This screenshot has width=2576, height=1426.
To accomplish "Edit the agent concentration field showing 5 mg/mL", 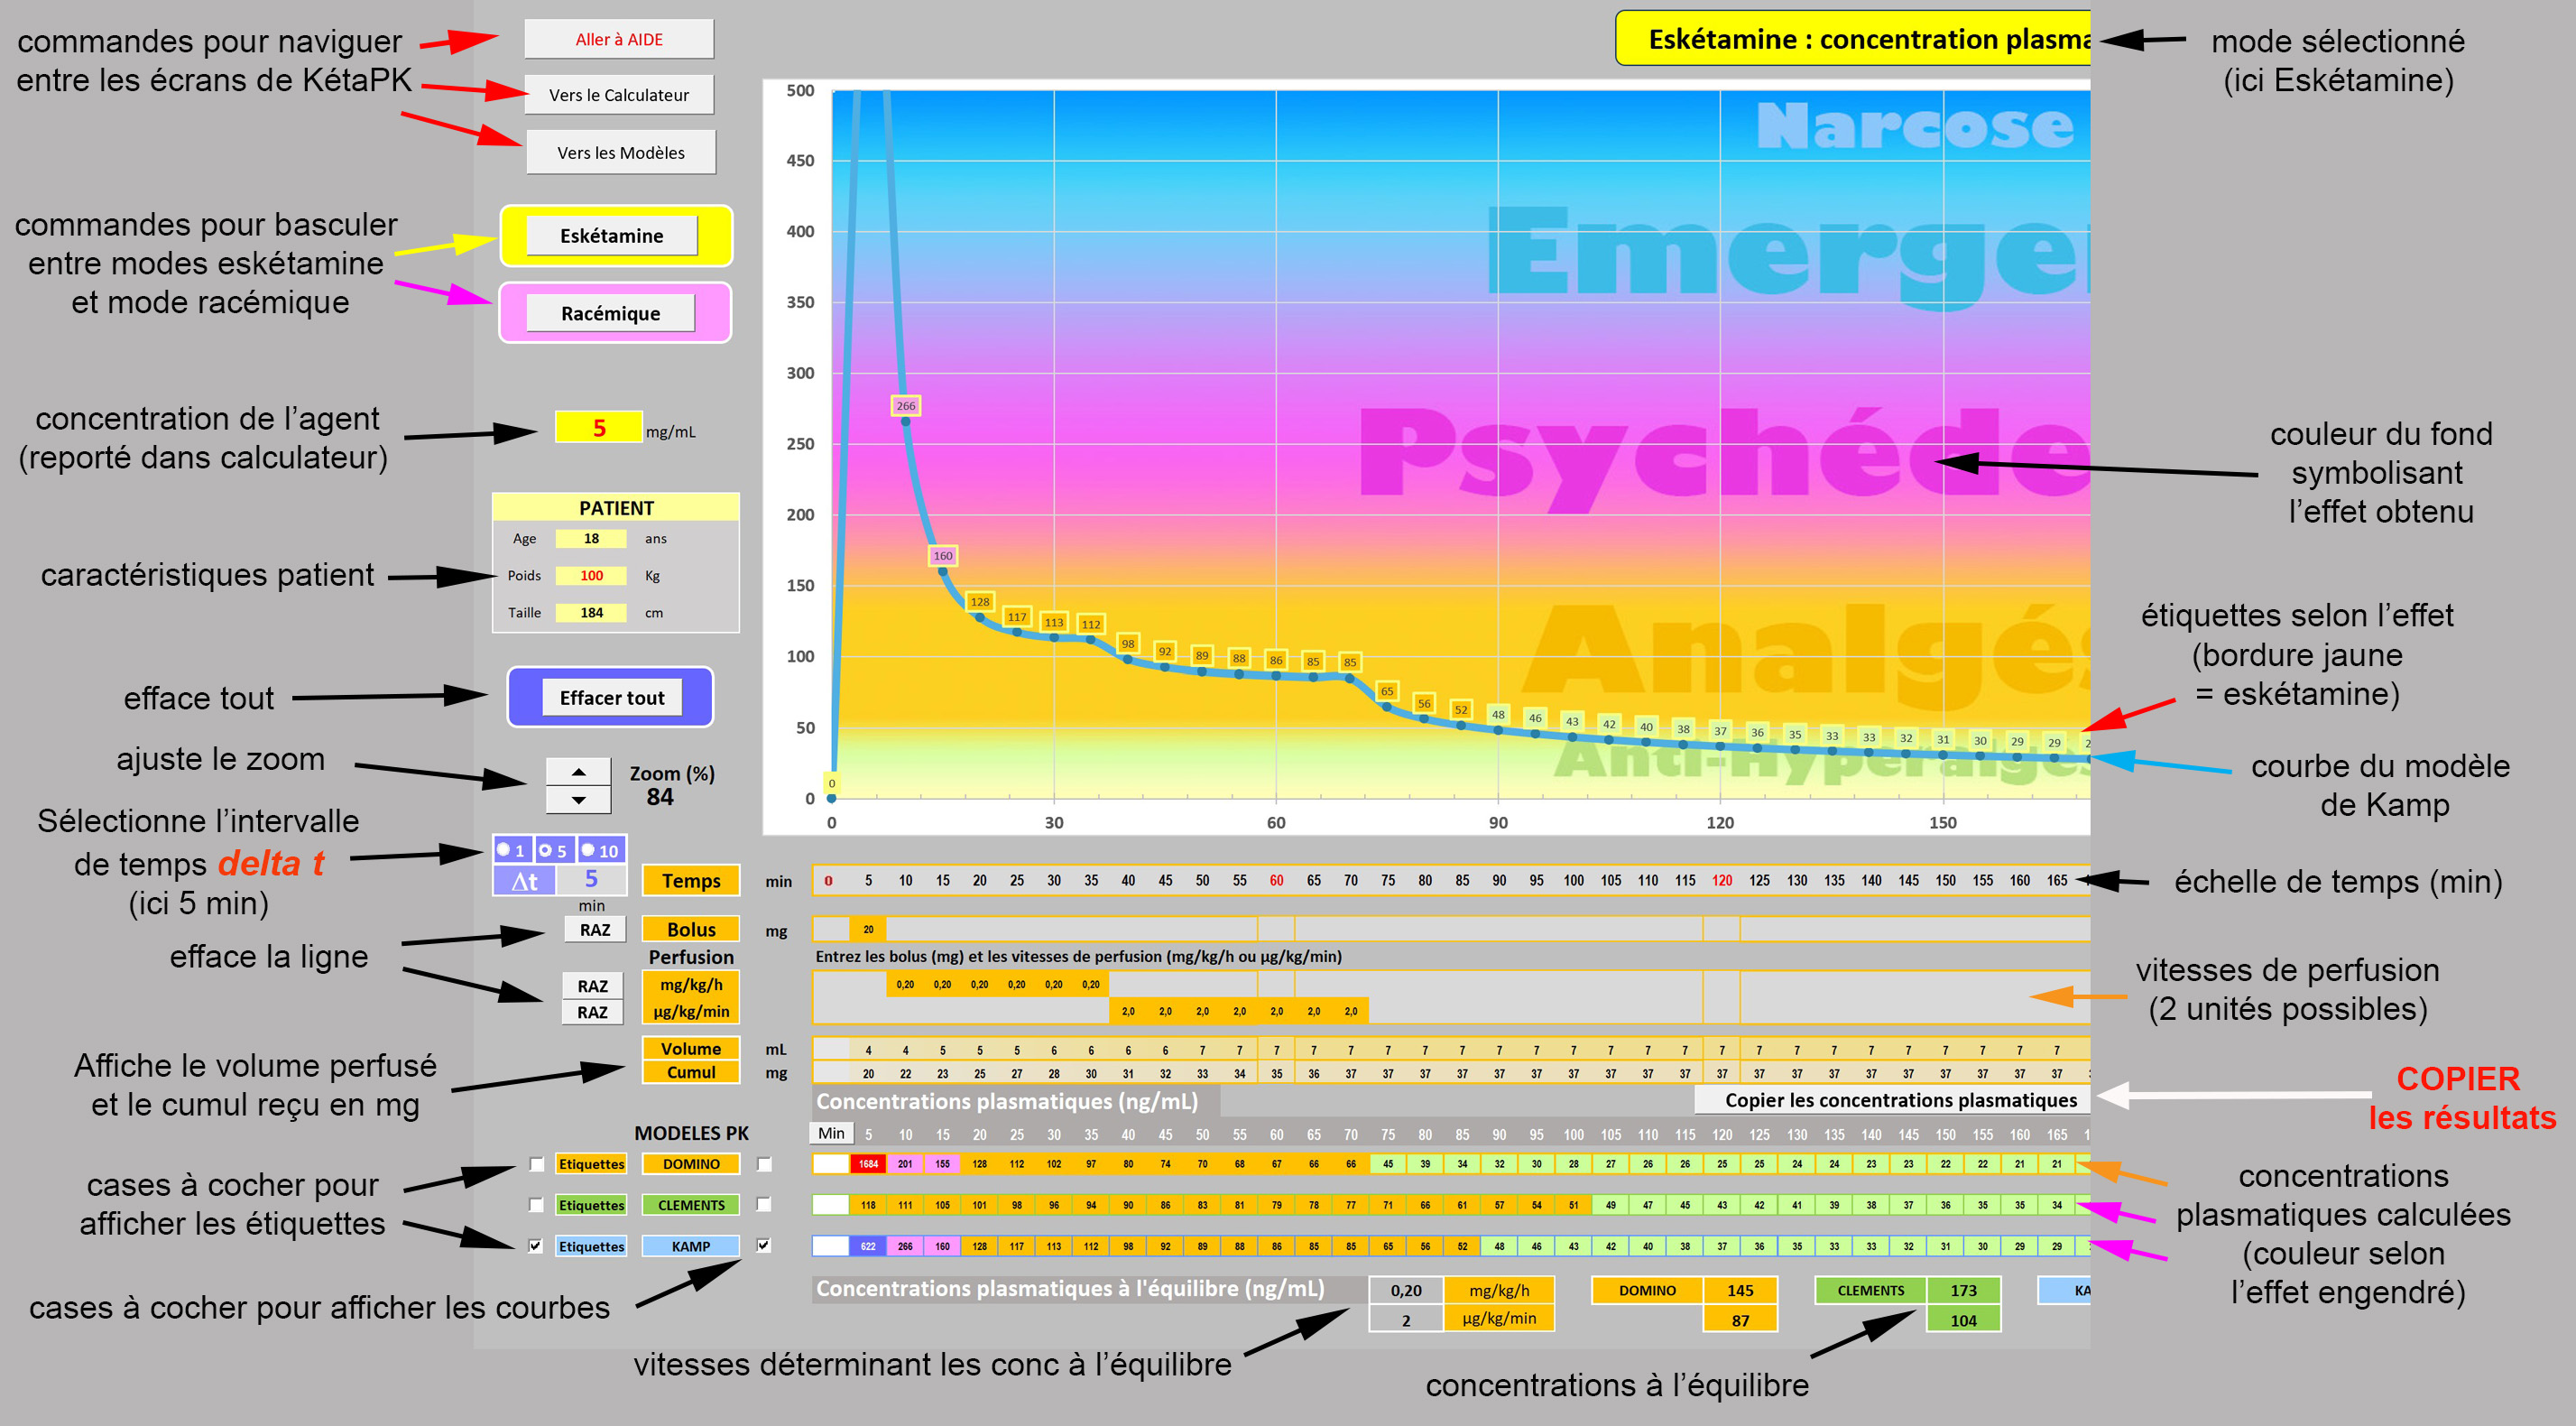I will (598, 428).
